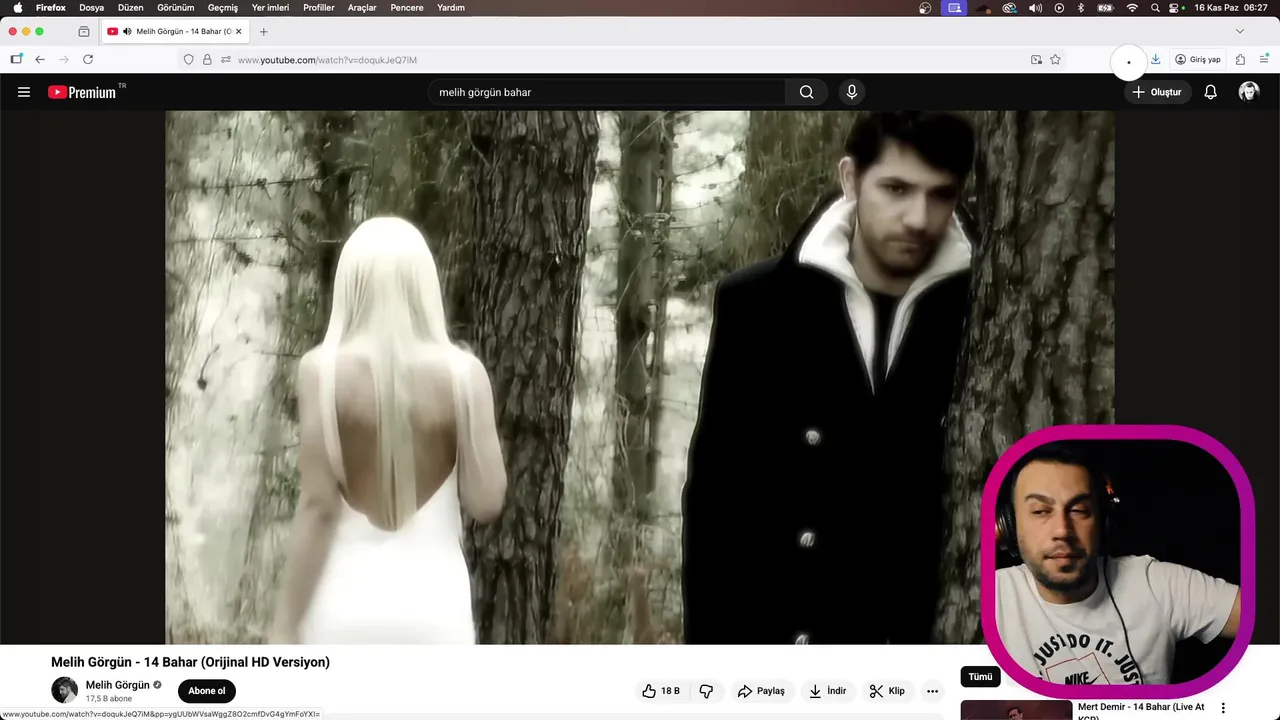Open Firefox downloads panel
Screen dimensions: 1280x720
coord(1155,60)
